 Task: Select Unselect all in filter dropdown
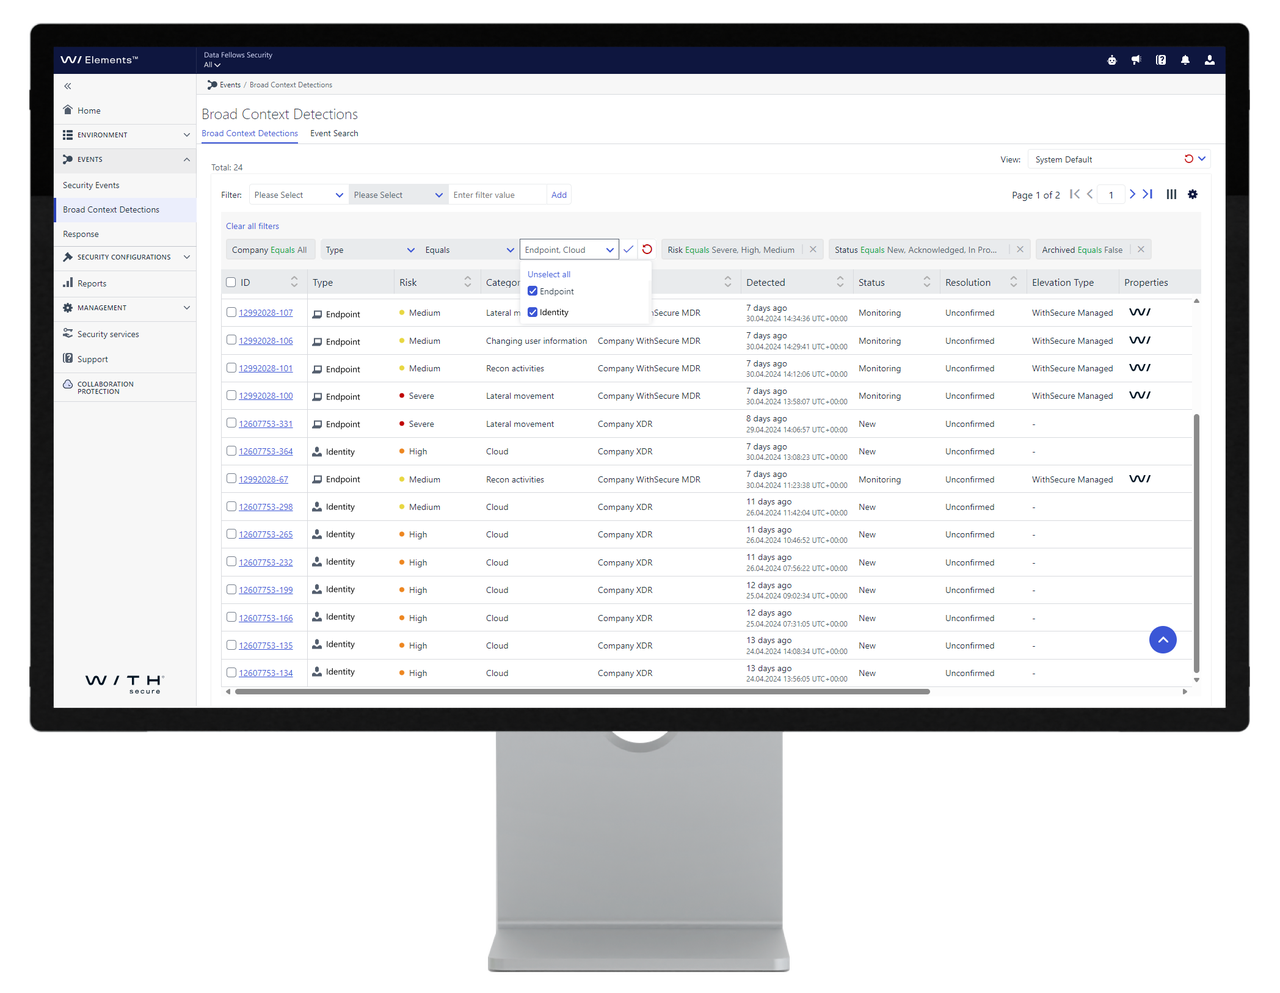549,274
